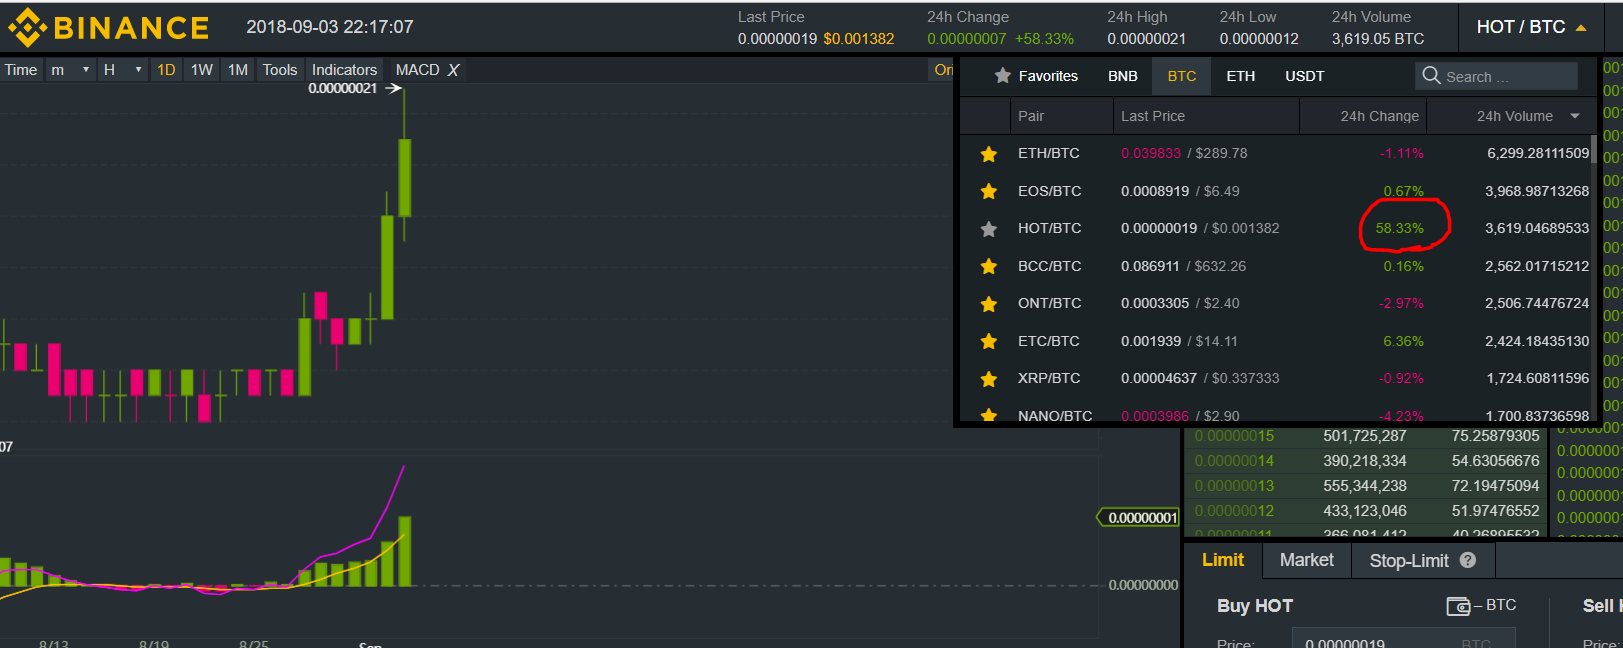Open the Favorites tab
The width and height of the screenshot is (1623, 648).
(x=1036, y=76)
